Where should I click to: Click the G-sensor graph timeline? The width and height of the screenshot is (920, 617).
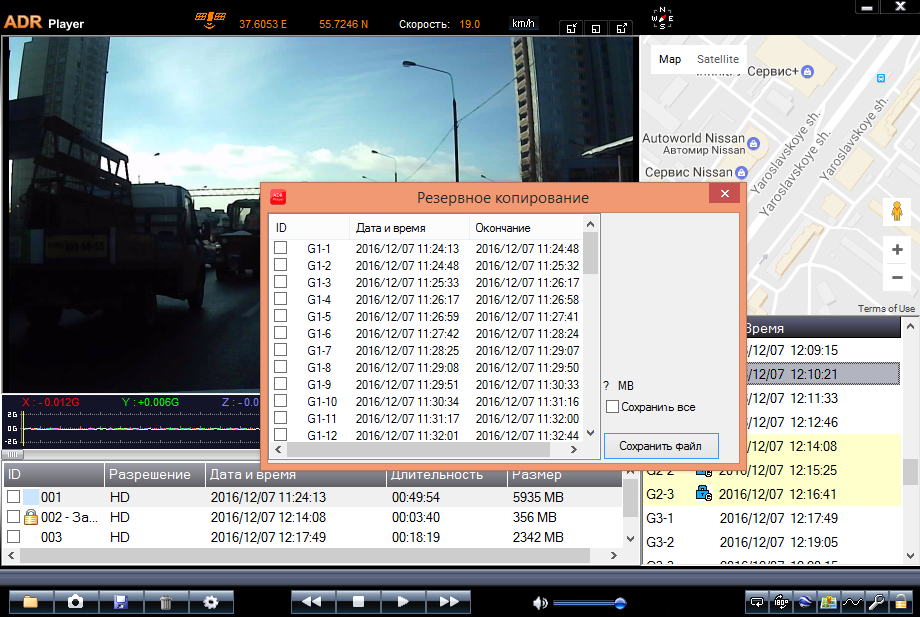pos(141,429)
